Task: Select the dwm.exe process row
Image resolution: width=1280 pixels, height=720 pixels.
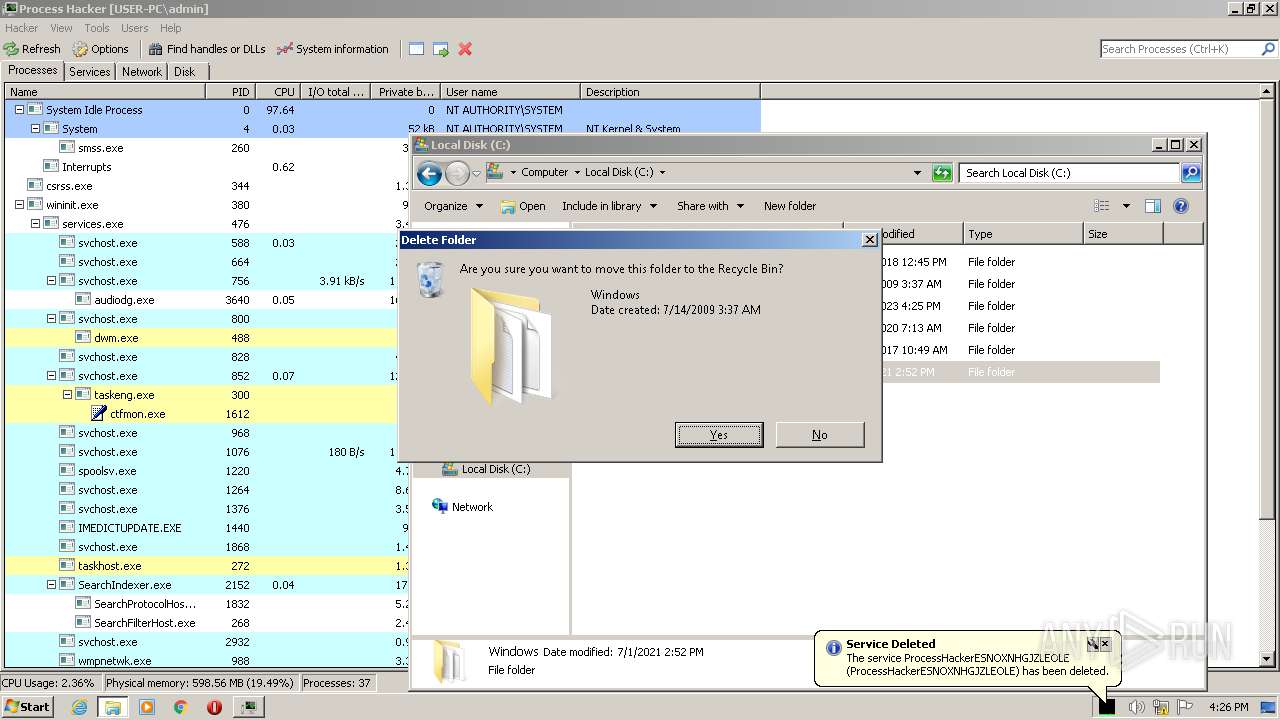Action: pos(203,338)
